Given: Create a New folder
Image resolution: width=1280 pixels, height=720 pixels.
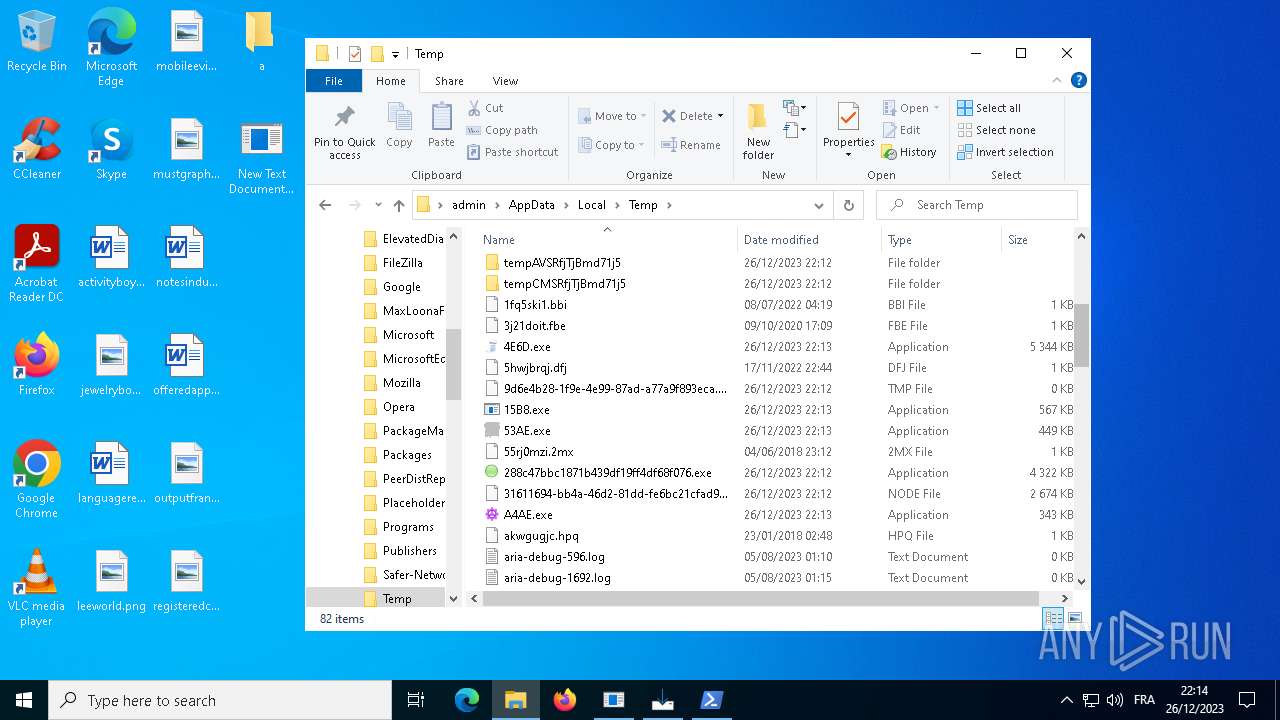Looking at the screenshot, I should click(x=758, y=130).
